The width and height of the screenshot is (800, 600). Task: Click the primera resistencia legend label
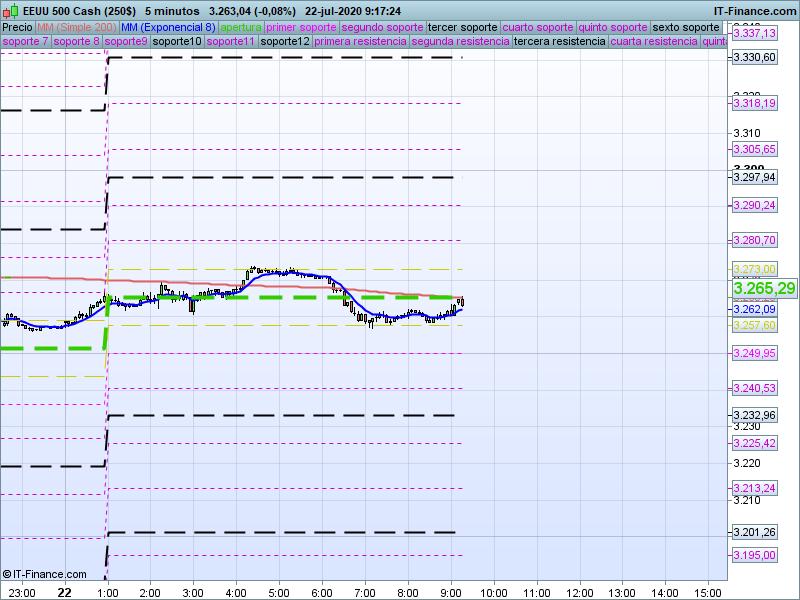[x=359, y=42]
